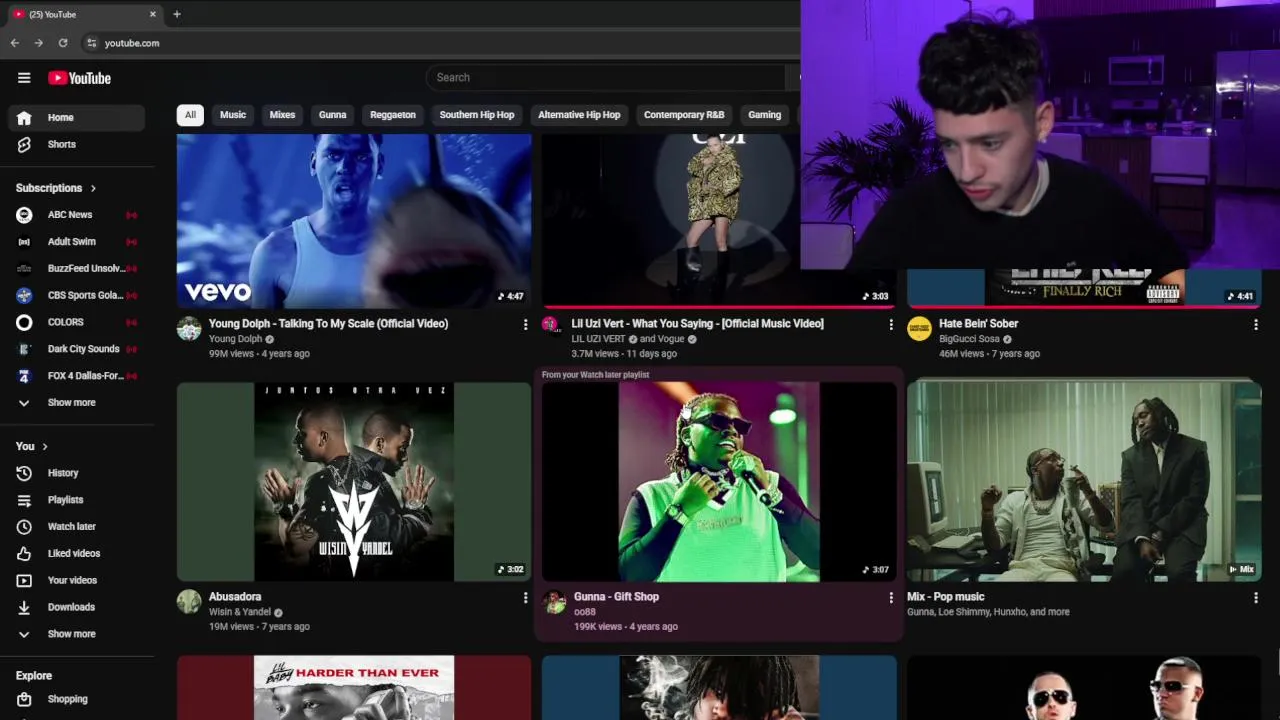Image resolution: width=1280 pixels, height=720 pixels.
Task: Select the Music filter chip
Action: point(233,115)
